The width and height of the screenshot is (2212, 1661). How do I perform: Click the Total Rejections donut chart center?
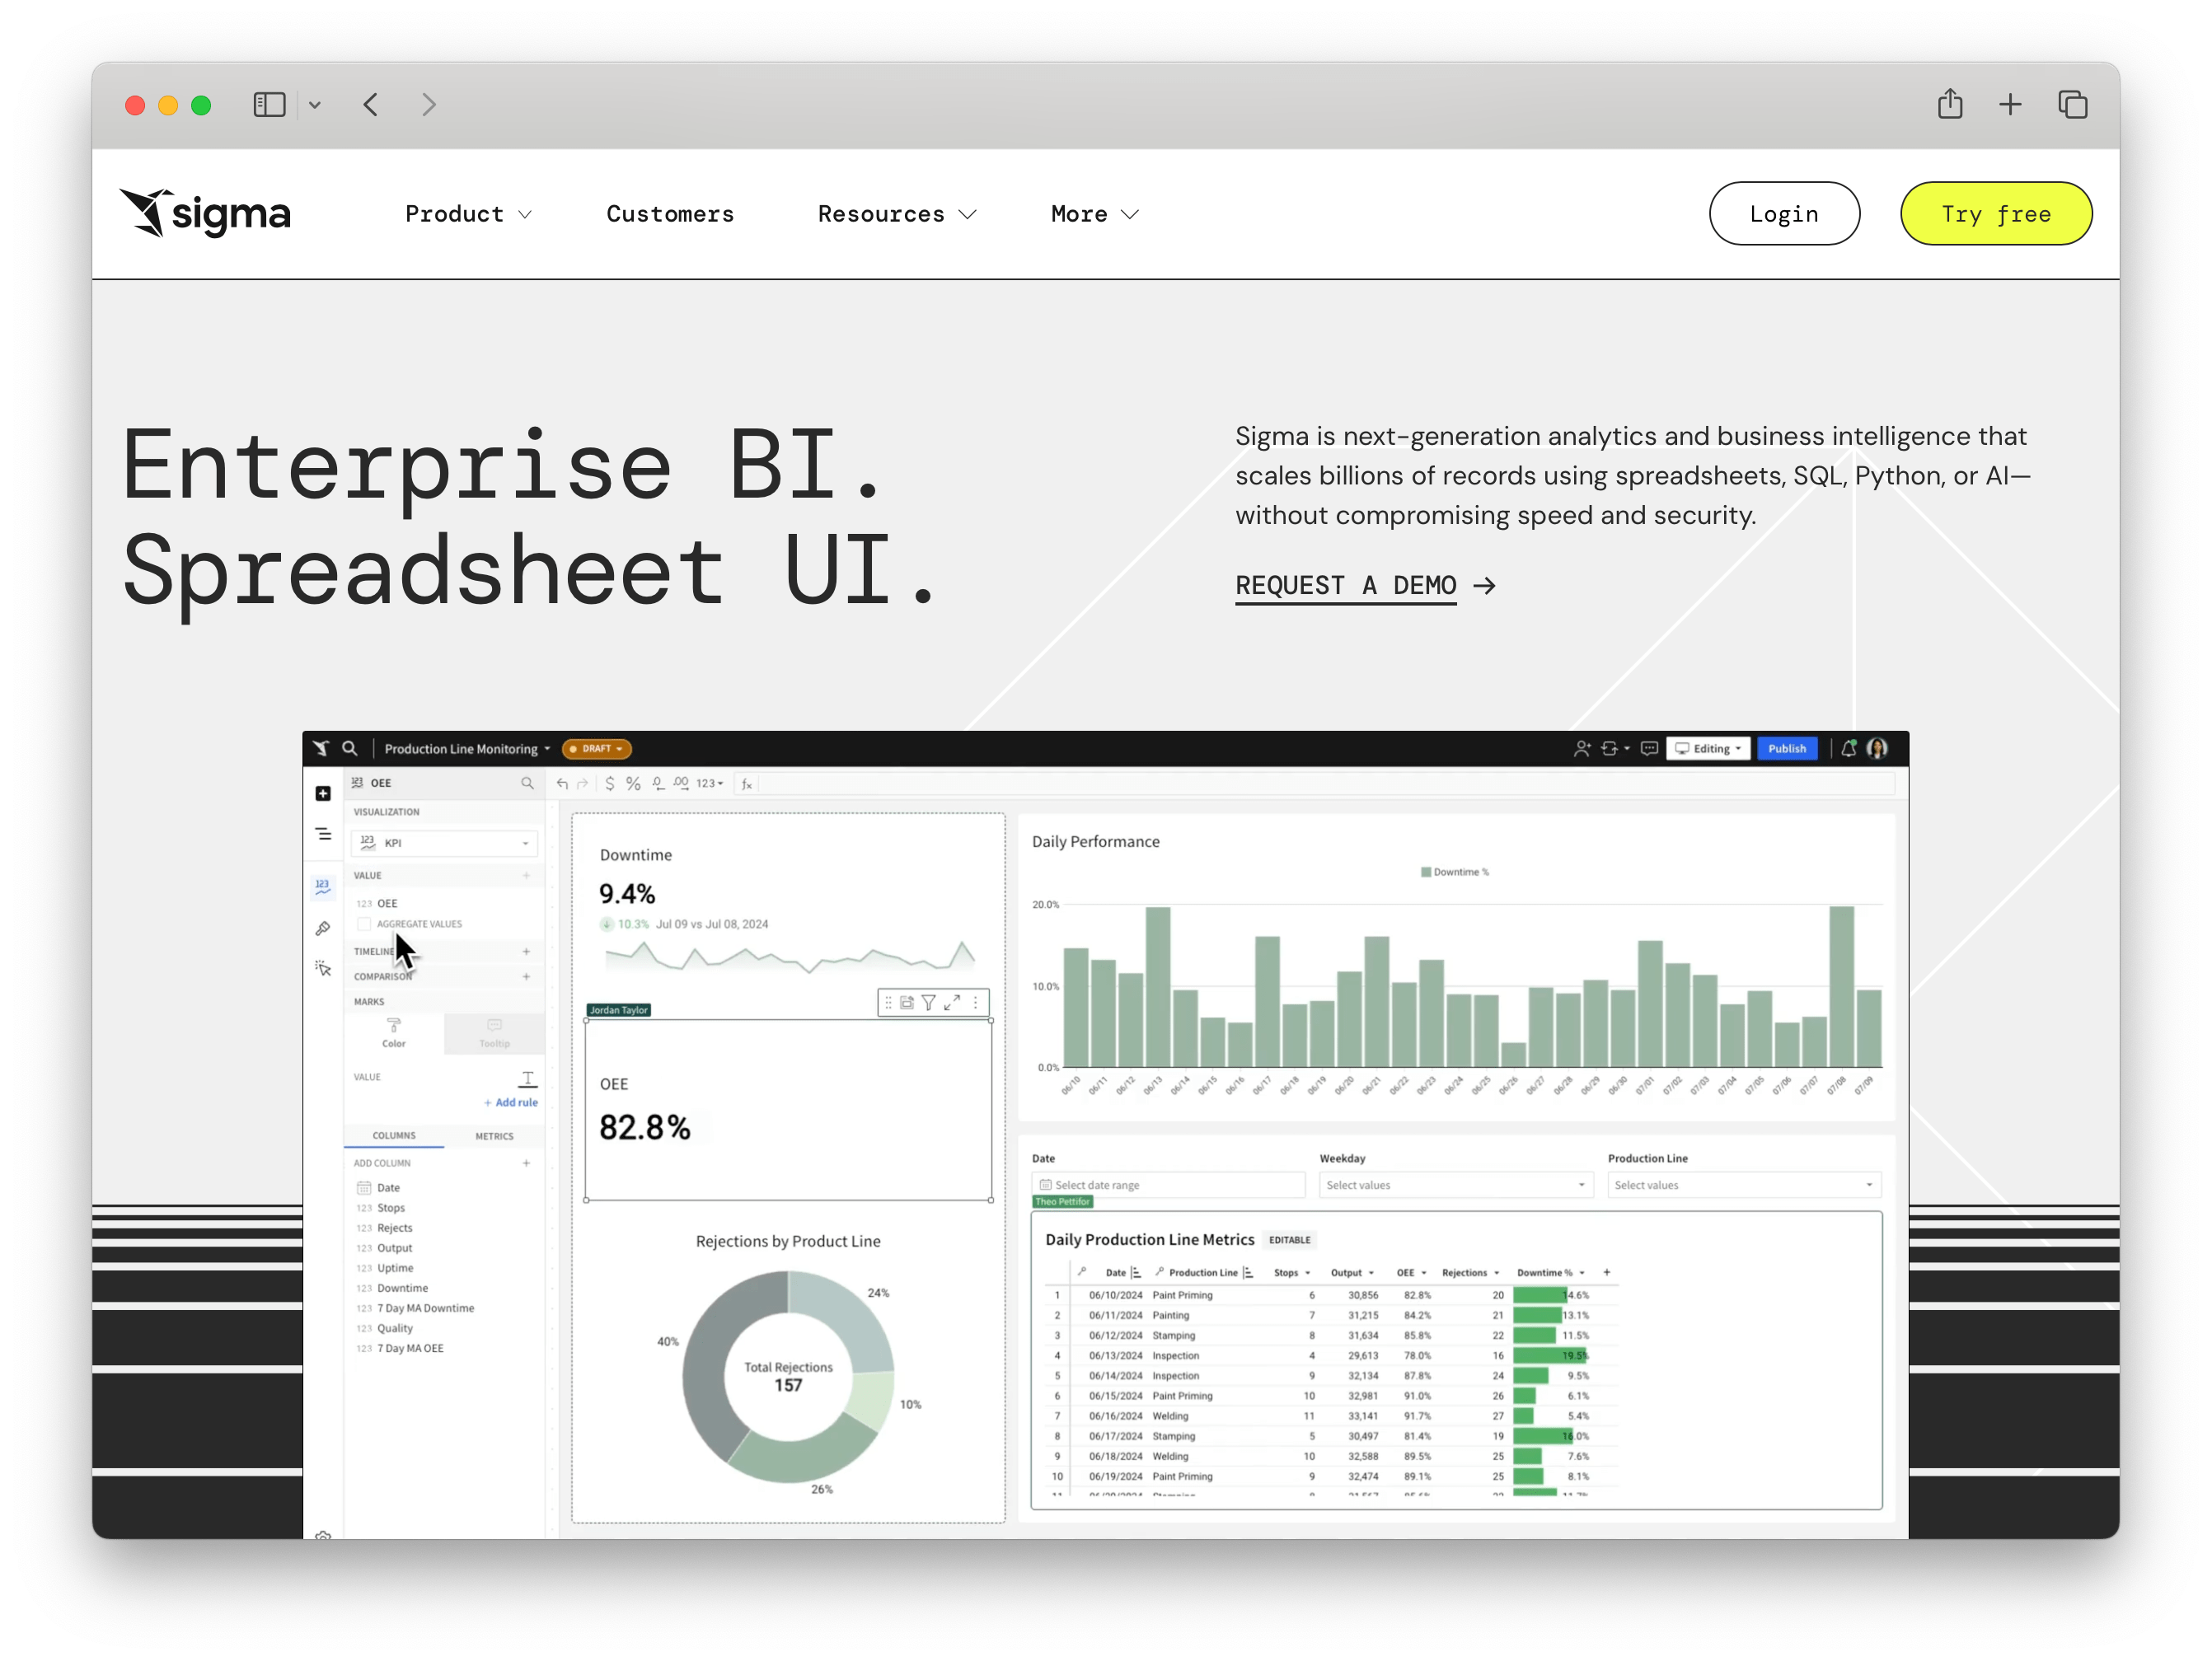pyautogui.click(x=788, y=1377)
